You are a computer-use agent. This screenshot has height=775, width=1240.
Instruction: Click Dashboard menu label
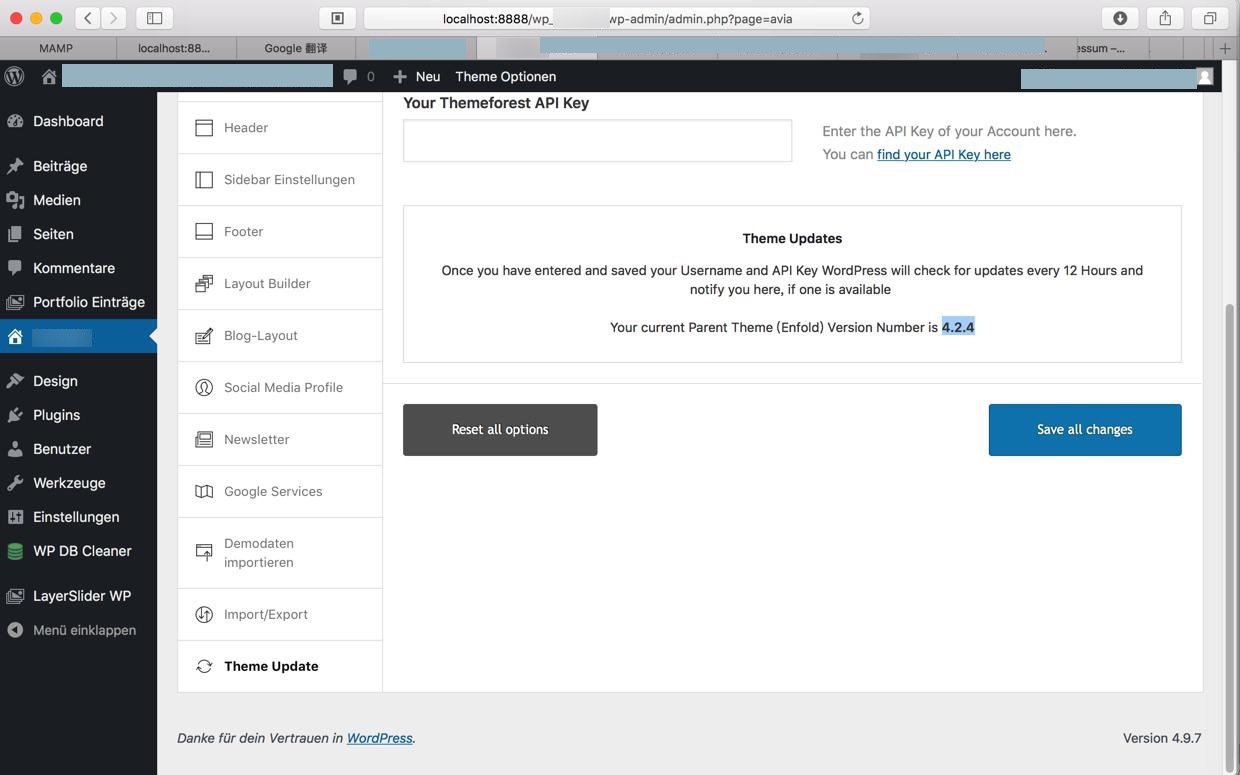[68, 121]
